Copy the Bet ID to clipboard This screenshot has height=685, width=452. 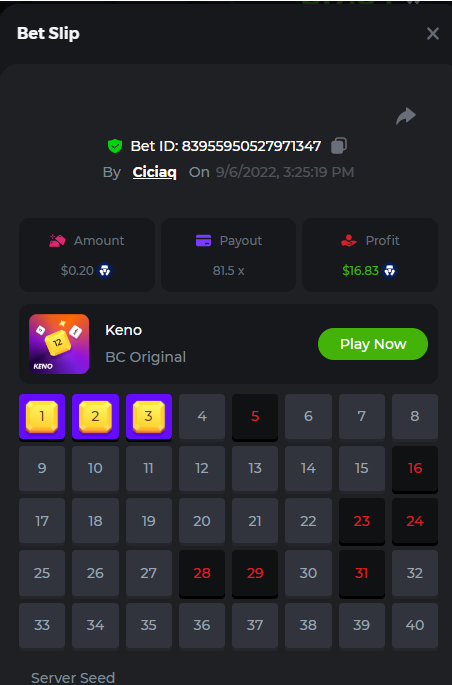point(339,145)
